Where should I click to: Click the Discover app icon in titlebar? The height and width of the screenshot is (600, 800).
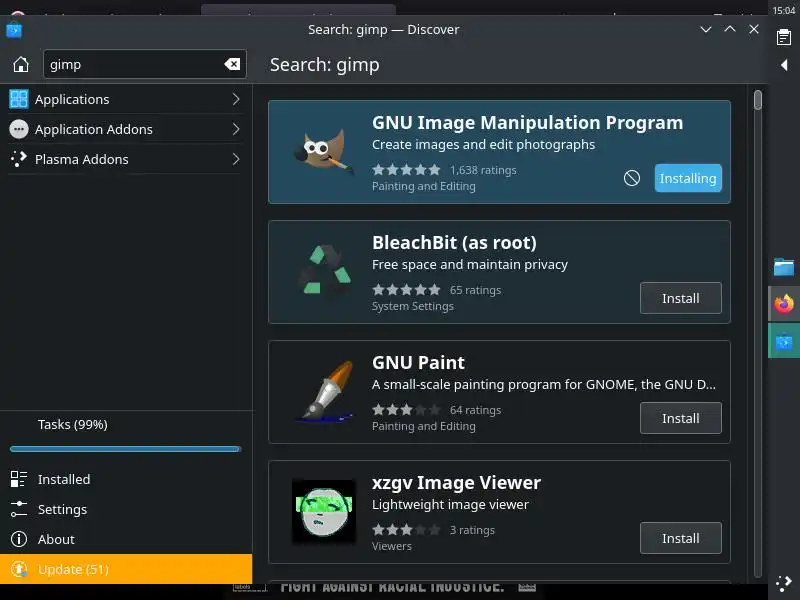tap(14, 30)
